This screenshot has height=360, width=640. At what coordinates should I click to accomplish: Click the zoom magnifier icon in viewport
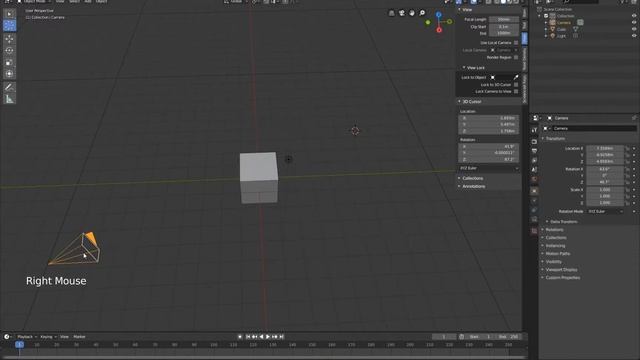click(422, 13)
